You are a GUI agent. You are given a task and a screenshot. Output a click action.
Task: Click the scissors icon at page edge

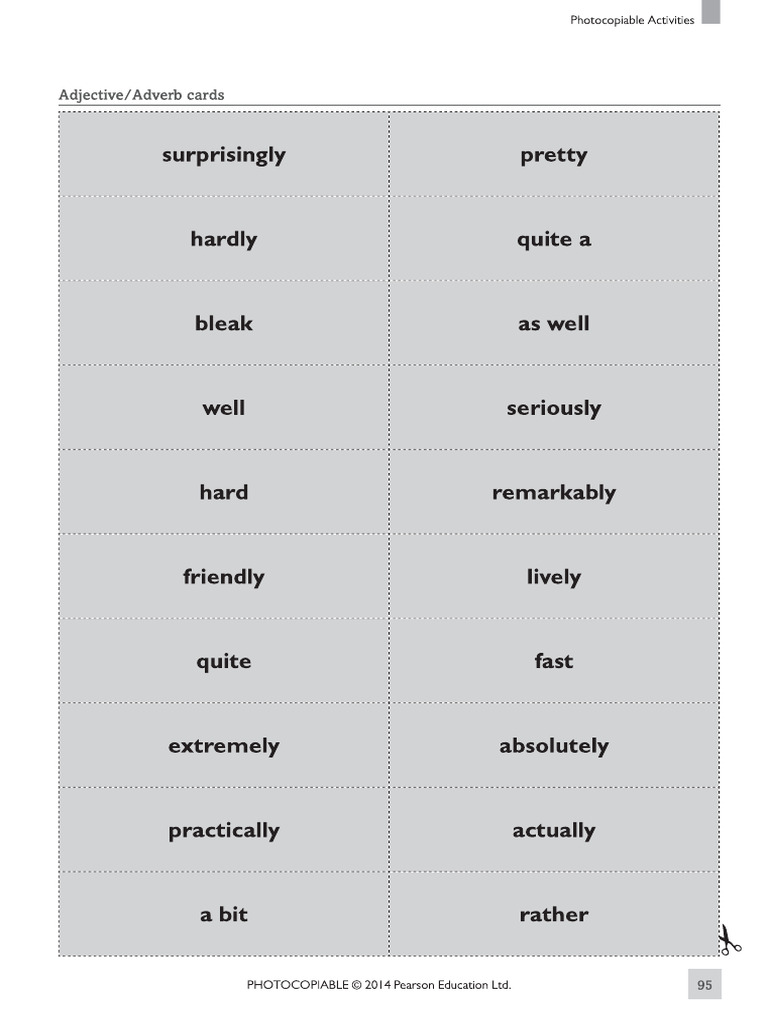[727, 941]
